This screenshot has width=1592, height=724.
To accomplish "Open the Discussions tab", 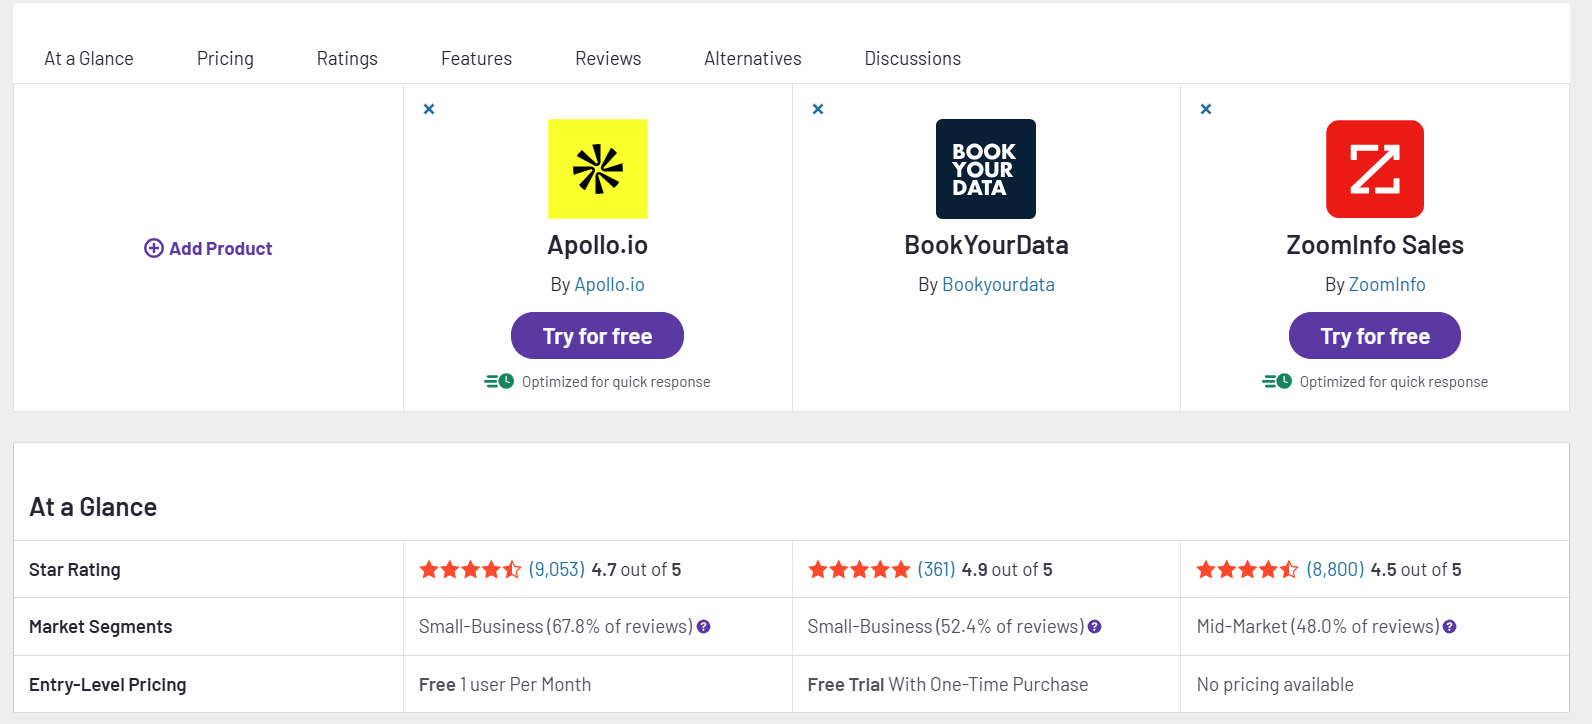I will [x=913, y=58].
